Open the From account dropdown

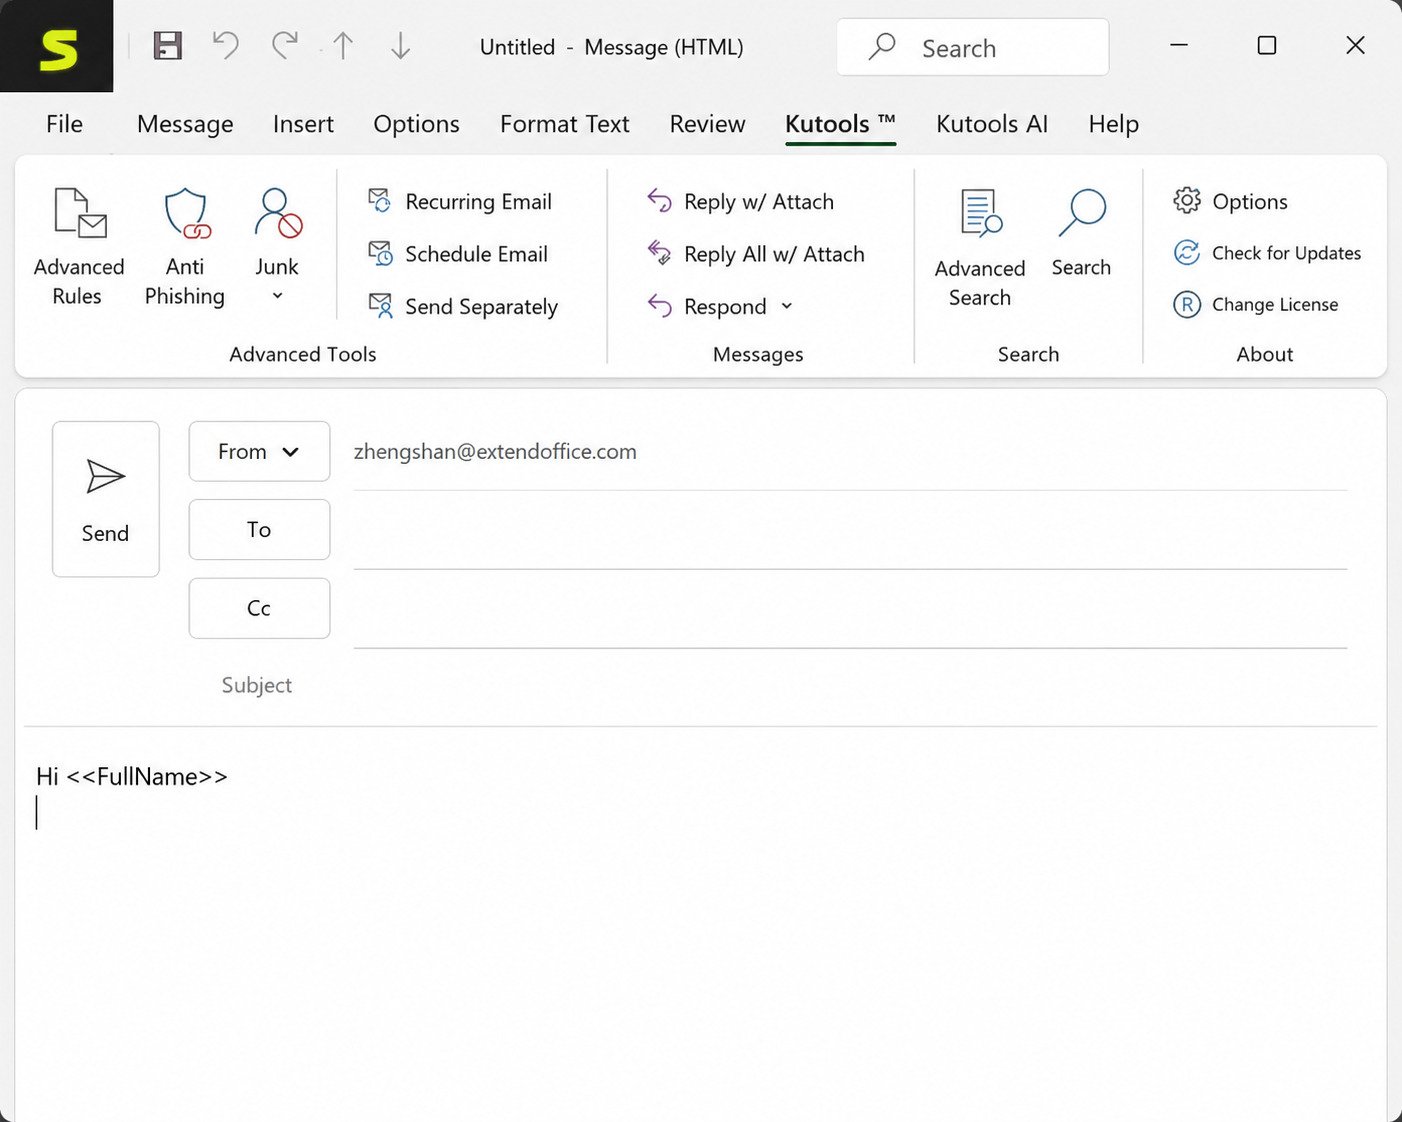pos(259,451)
